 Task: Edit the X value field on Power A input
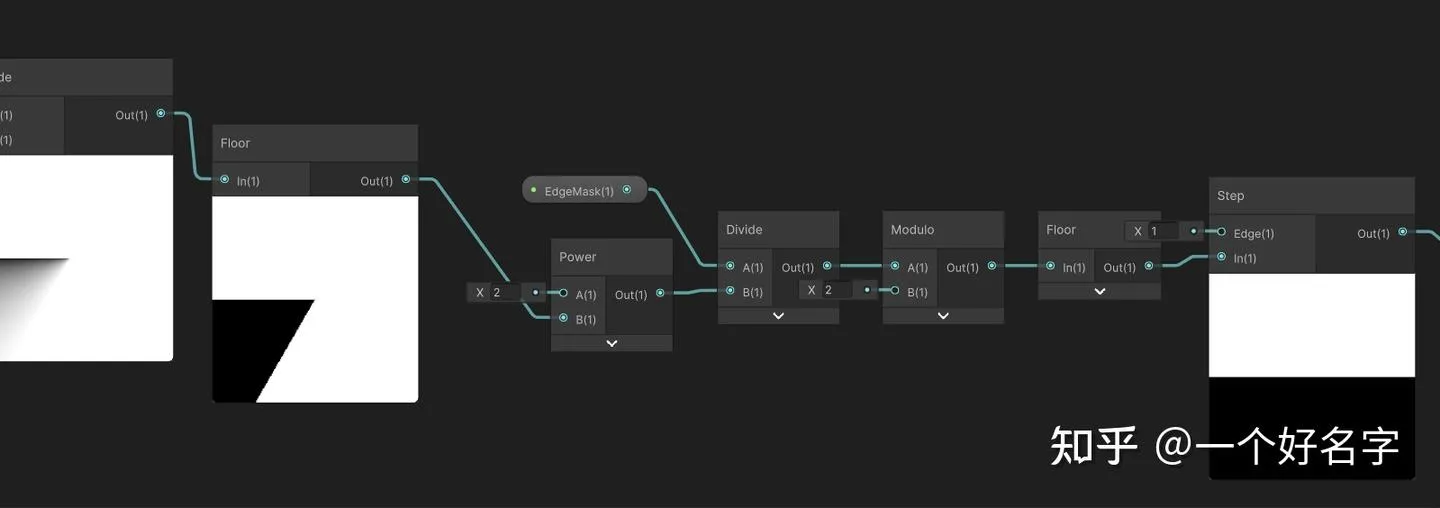point(507,292)
